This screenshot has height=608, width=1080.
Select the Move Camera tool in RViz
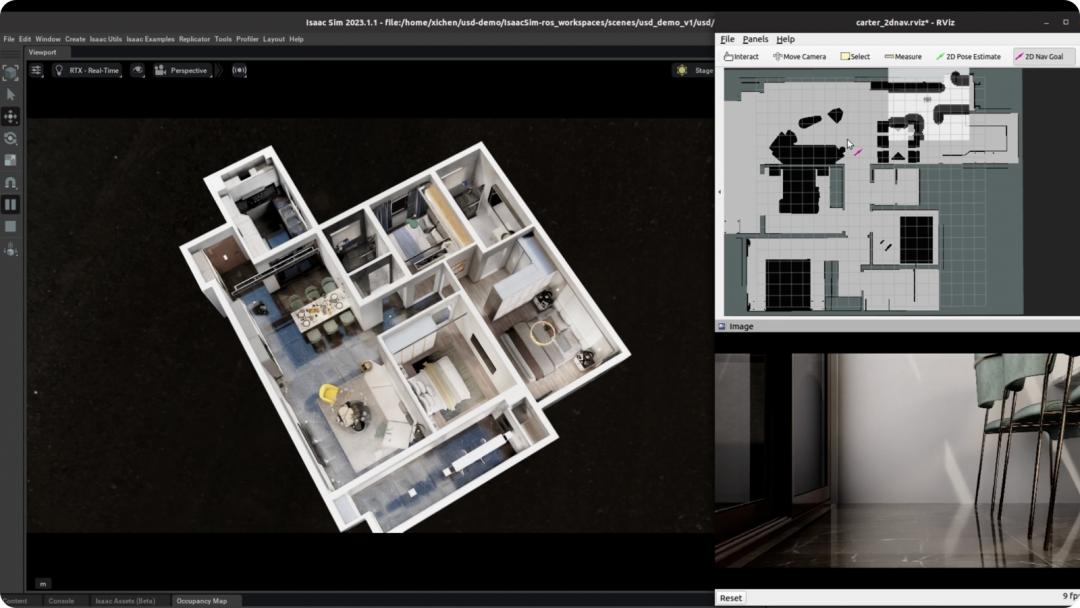[799, 56]
